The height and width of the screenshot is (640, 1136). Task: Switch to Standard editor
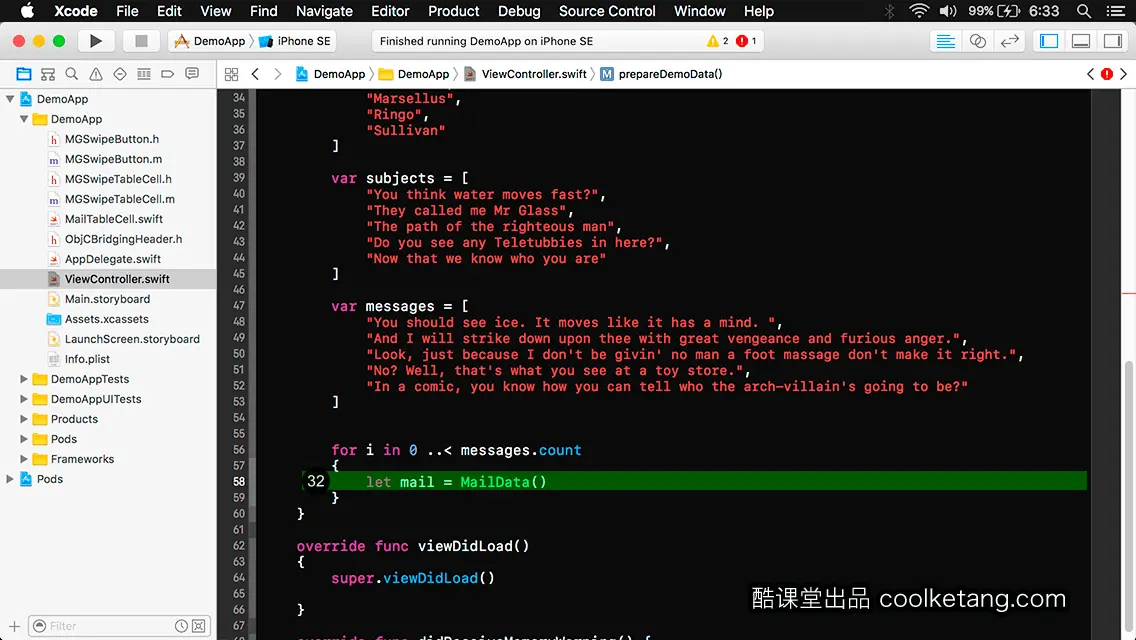coord(945,41)
